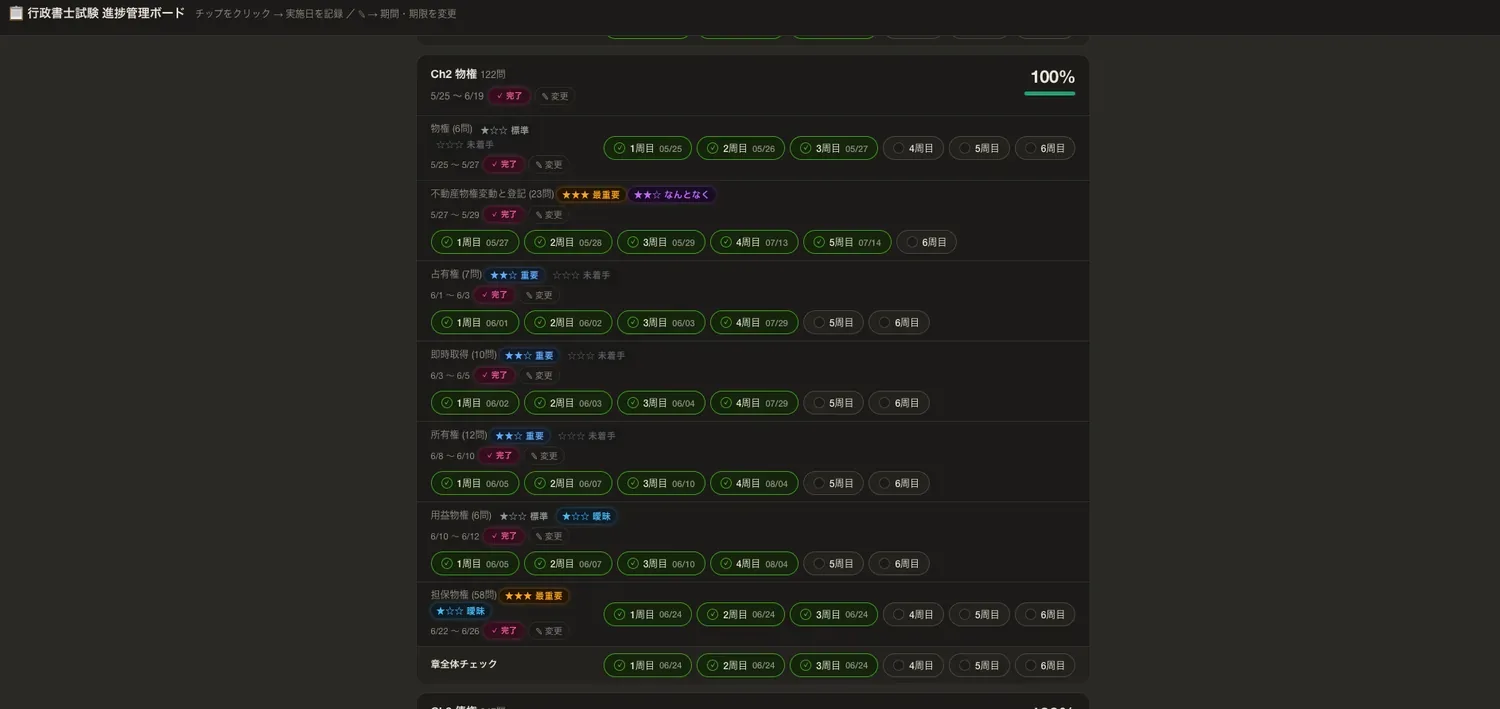Click the pencil 変更 button for 担保物権
The height and width of the screenshot is (709, 1500).
pos(549,631)
